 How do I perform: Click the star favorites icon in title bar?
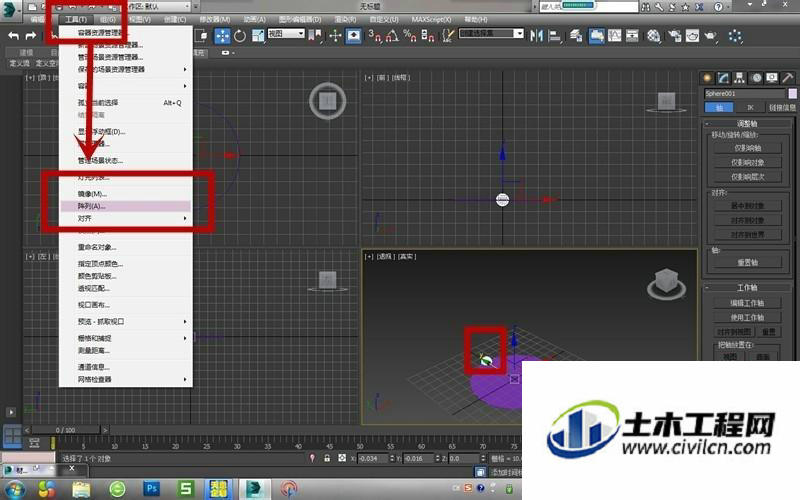pos(685,7)
